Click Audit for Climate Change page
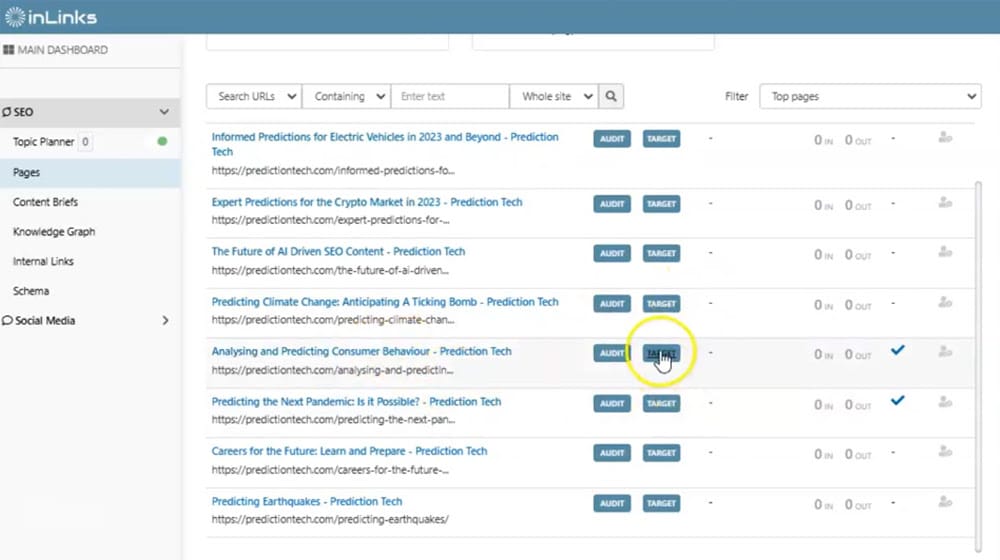1000x560 pixels. [612, 304]
